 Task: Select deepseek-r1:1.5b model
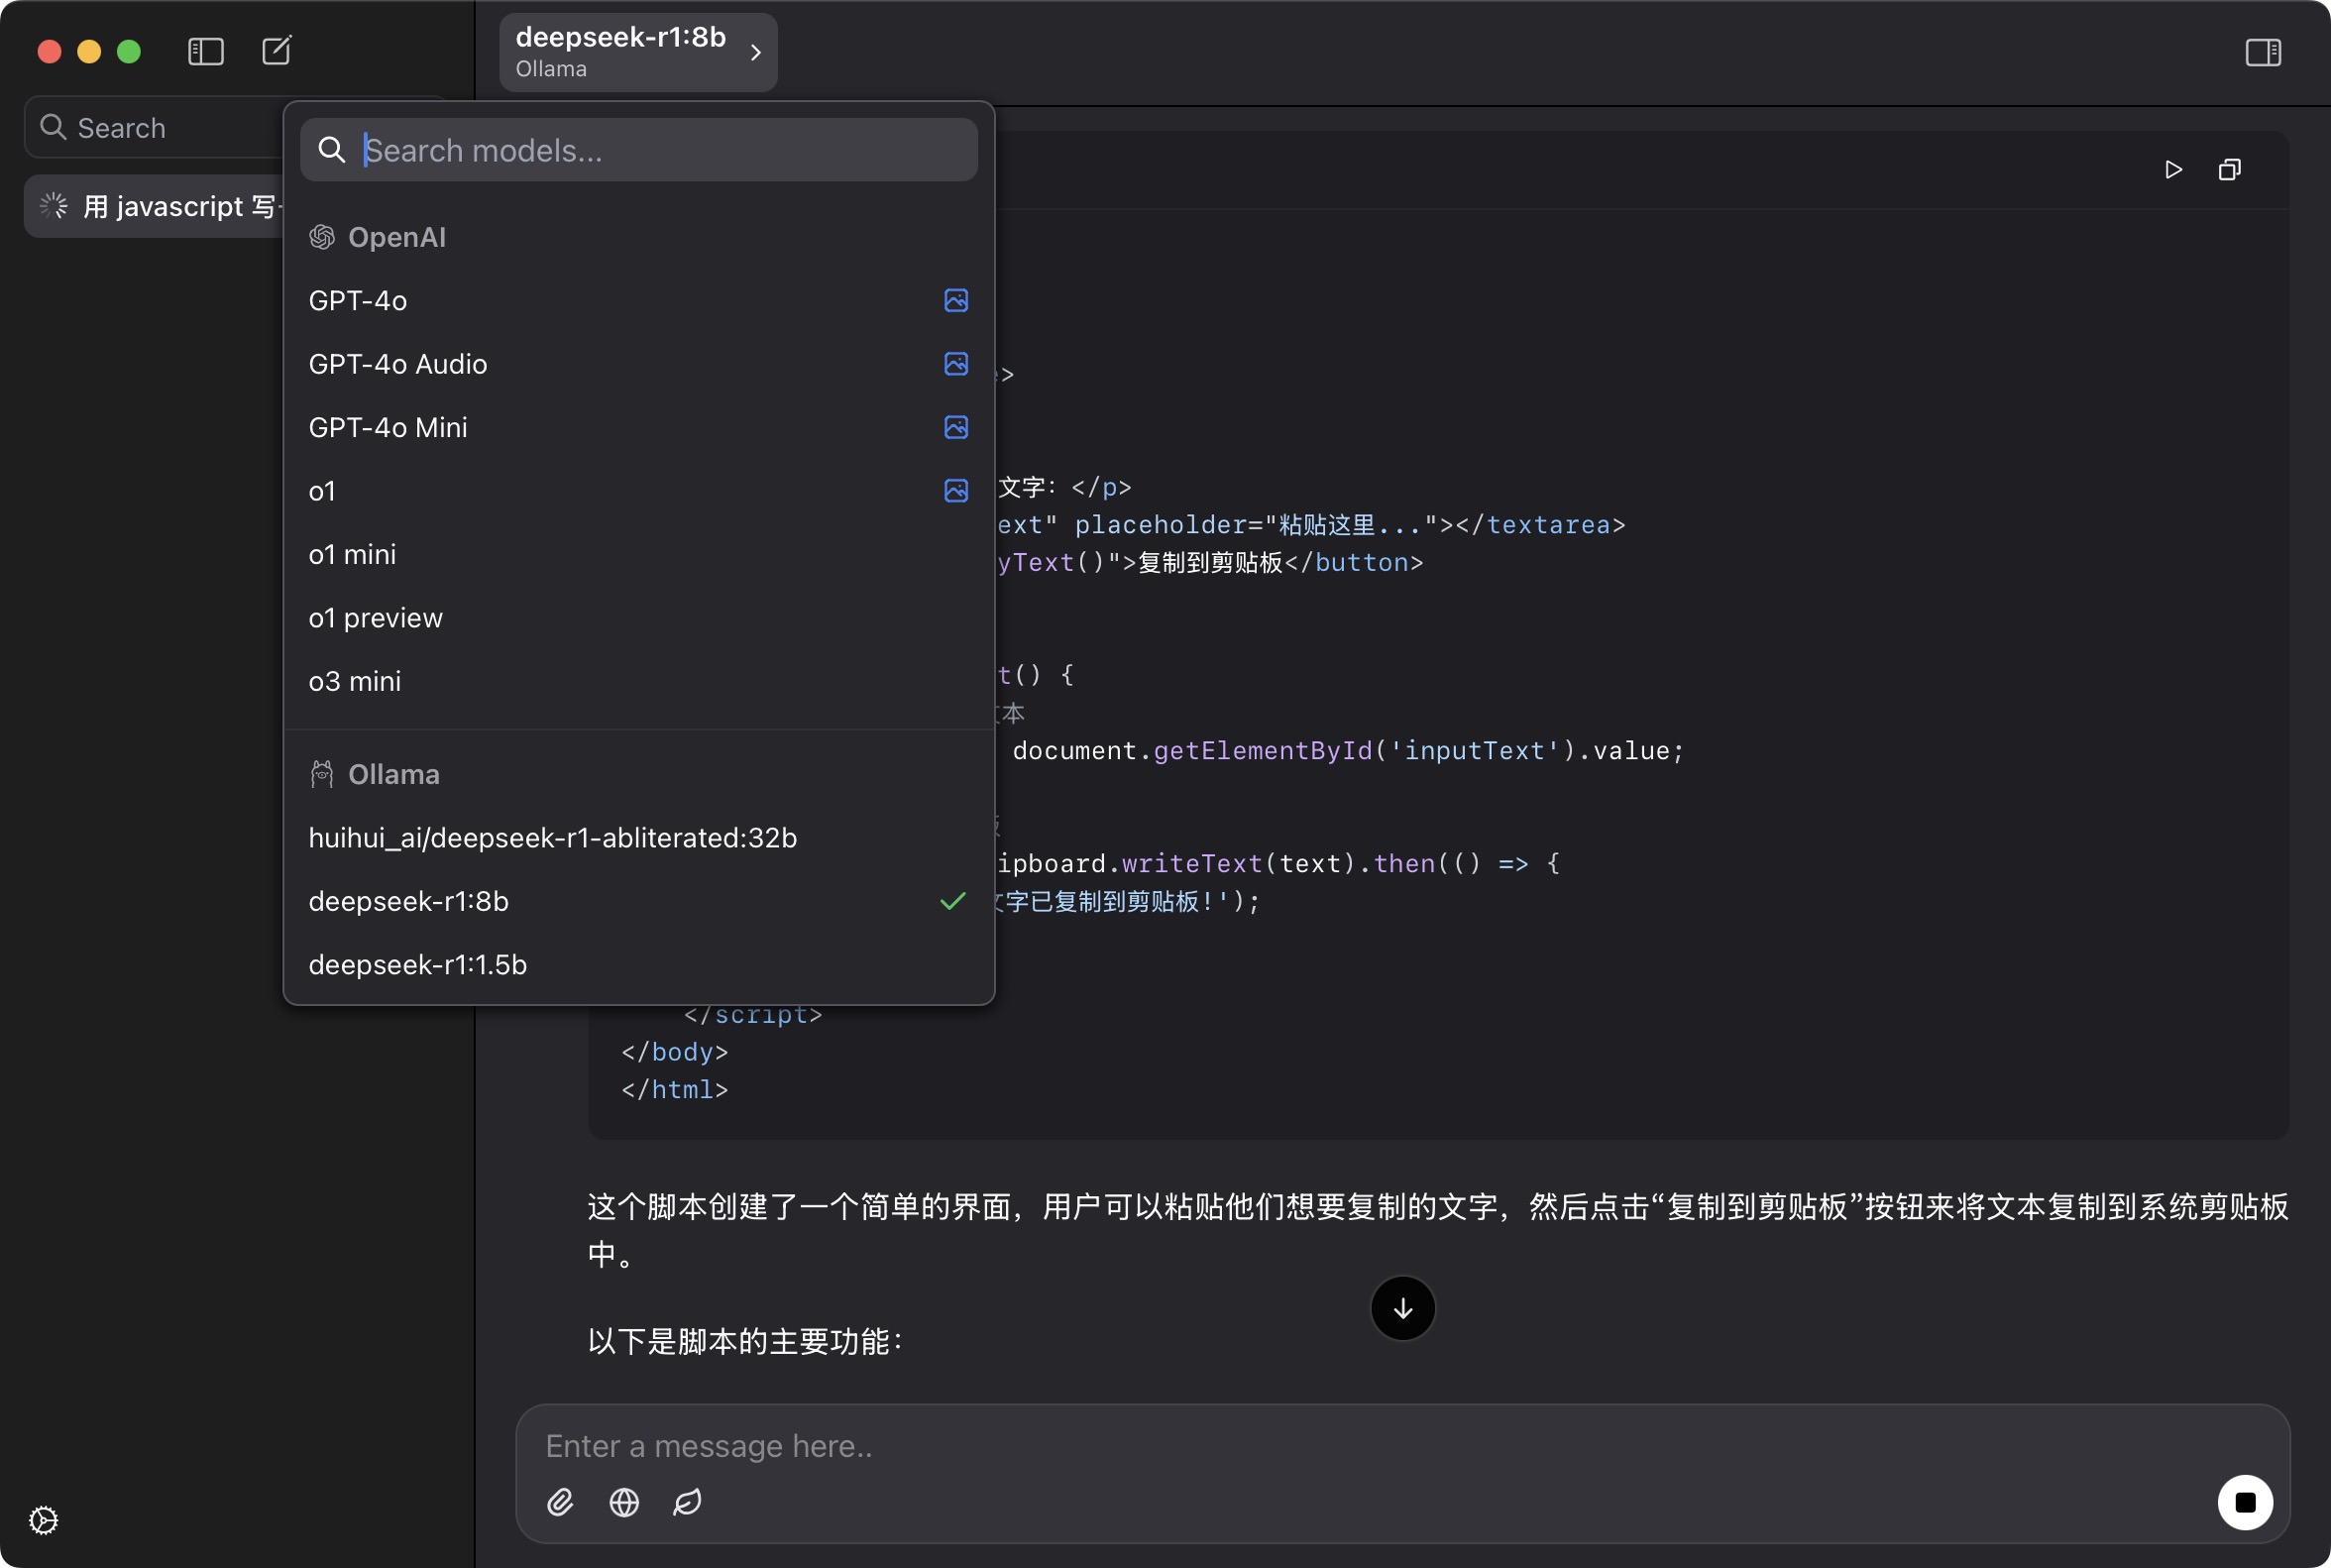coord(418,964)
